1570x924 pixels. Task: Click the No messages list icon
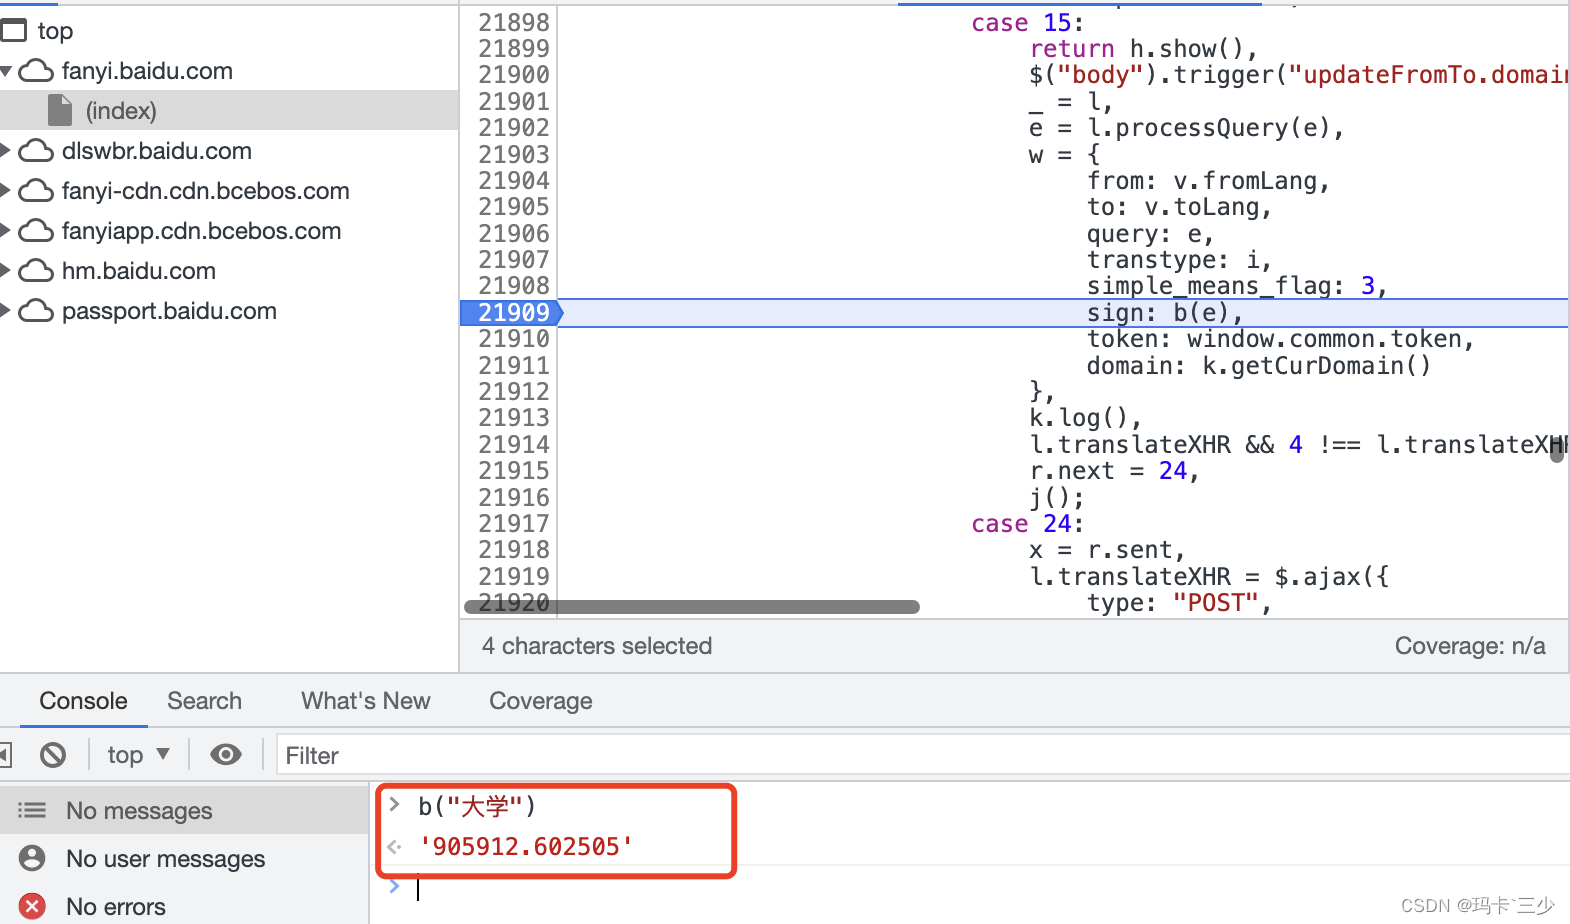pos(32,810)
